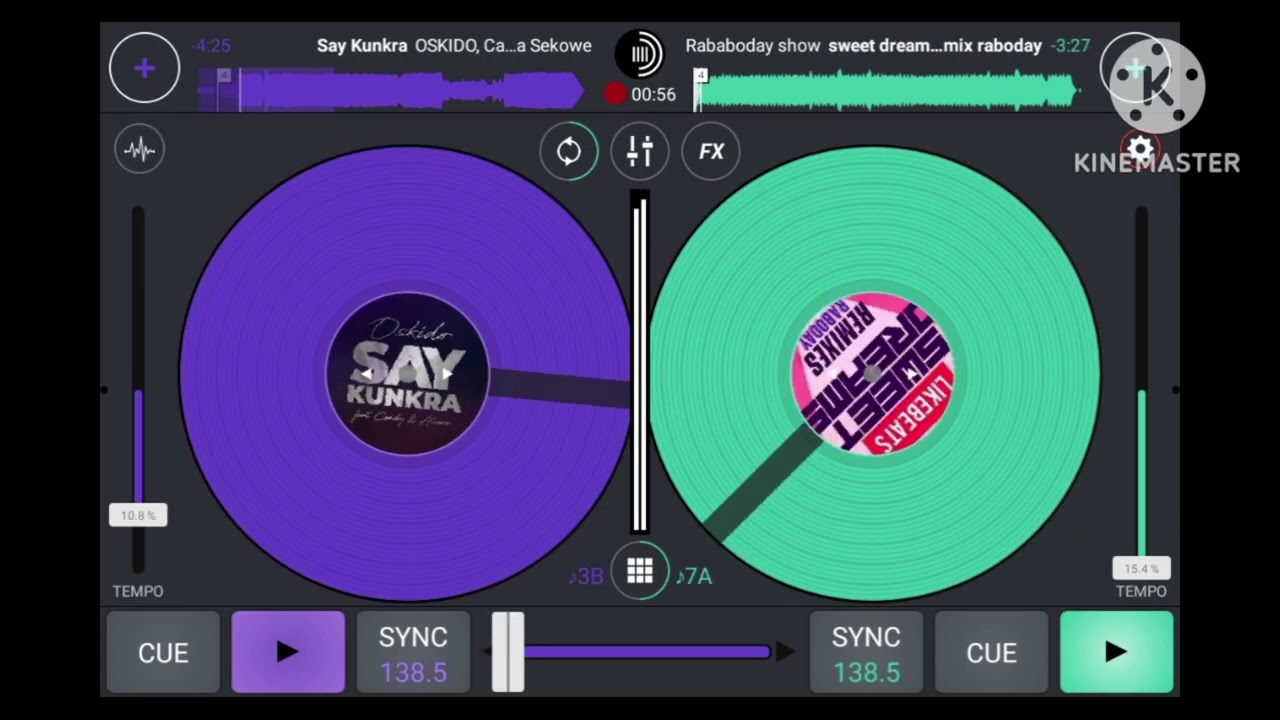Open waveform view with the pulse icon
Viewport: 1280px width, 720px height.
tap(140, 150)
